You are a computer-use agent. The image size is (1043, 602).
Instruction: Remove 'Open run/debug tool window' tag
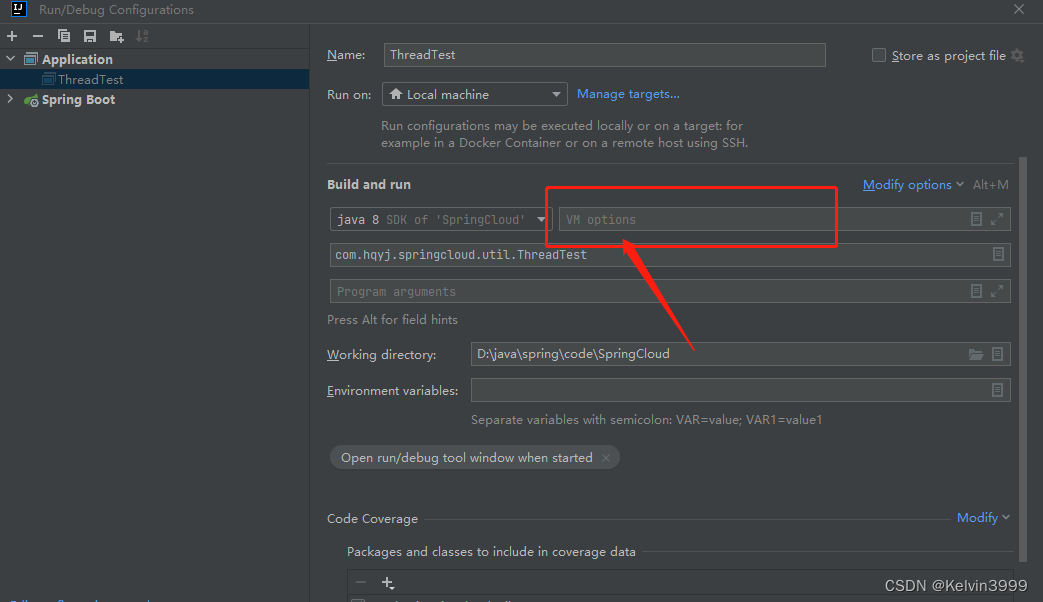pyautogui.click(x=605, y=458)
